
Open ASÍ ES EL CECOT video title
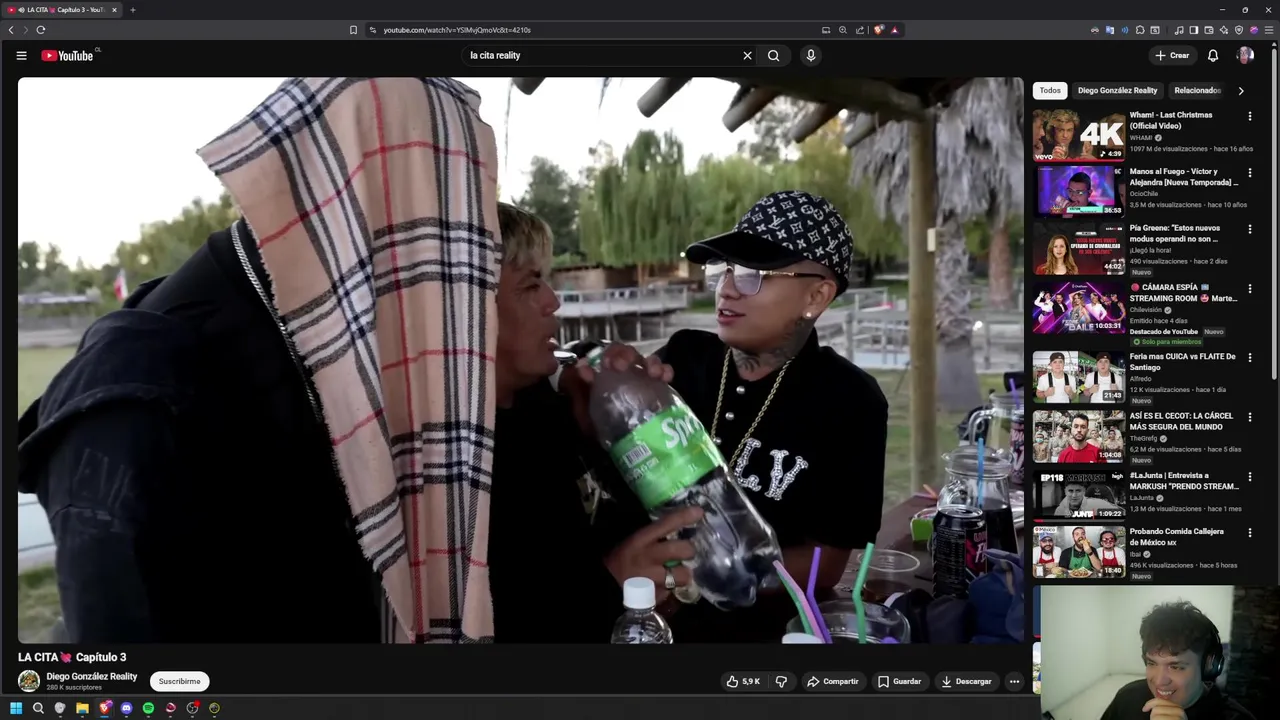(x=1181, y=420)
